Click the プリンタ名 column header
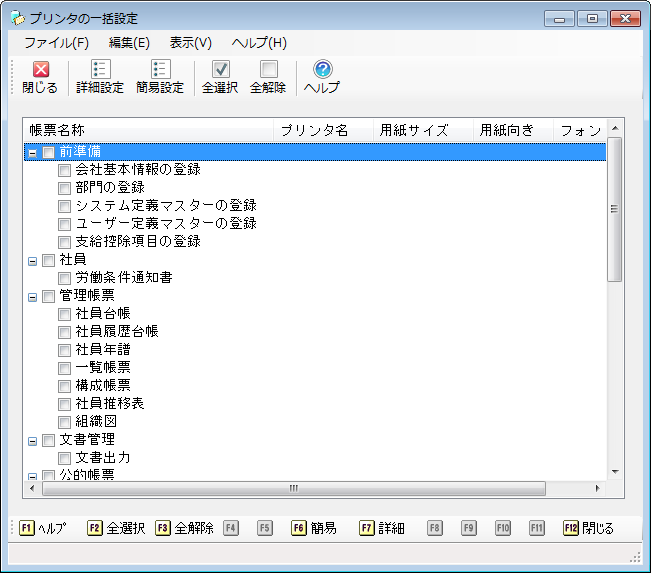This screenshot has width=651, height=573. pyautogui.click(x=314, y=131)
